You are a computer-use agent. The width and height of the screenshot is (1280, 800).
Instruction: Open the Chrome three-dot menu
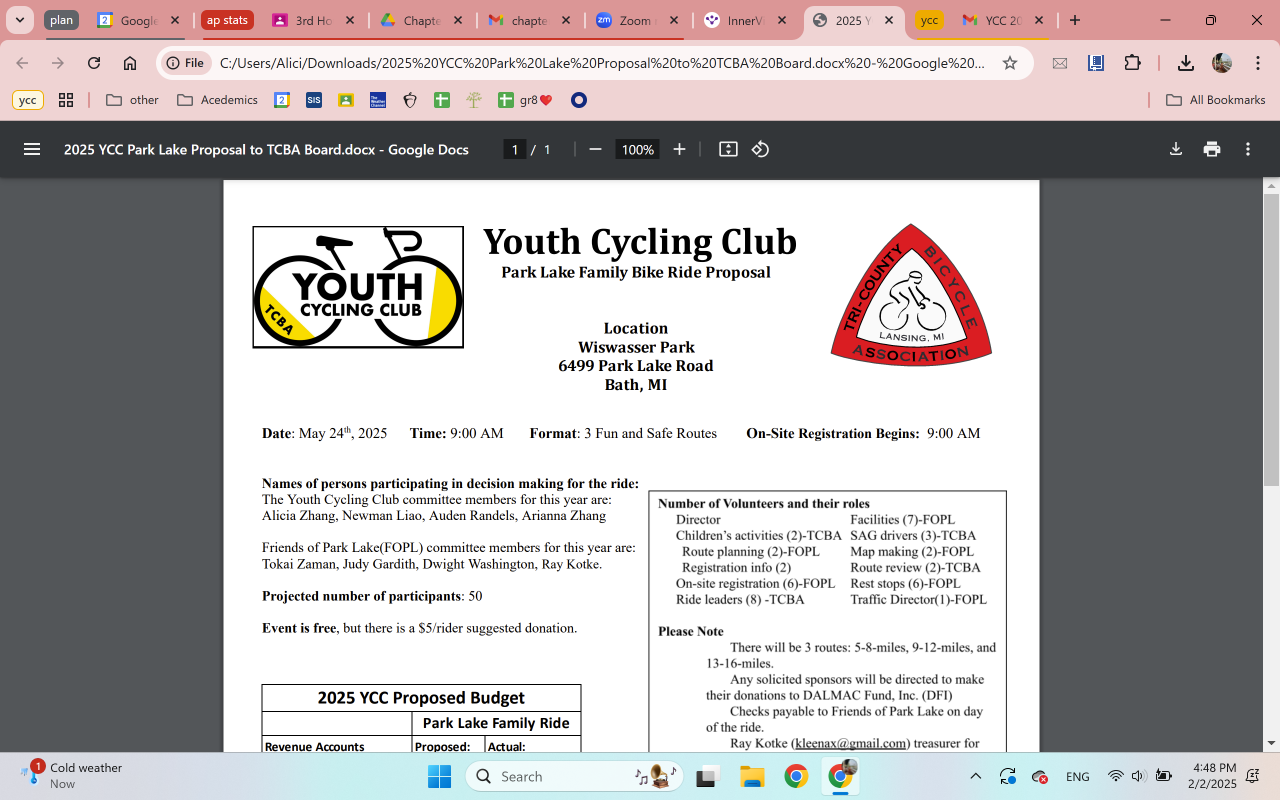pos(1258,63)
